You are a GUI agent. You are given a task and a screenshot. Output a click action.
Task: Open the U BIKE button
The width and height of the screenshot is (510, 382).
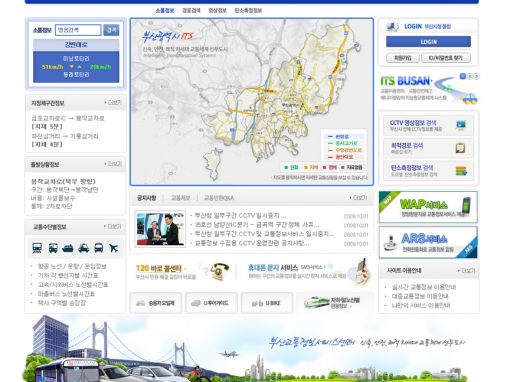point(267,303)
